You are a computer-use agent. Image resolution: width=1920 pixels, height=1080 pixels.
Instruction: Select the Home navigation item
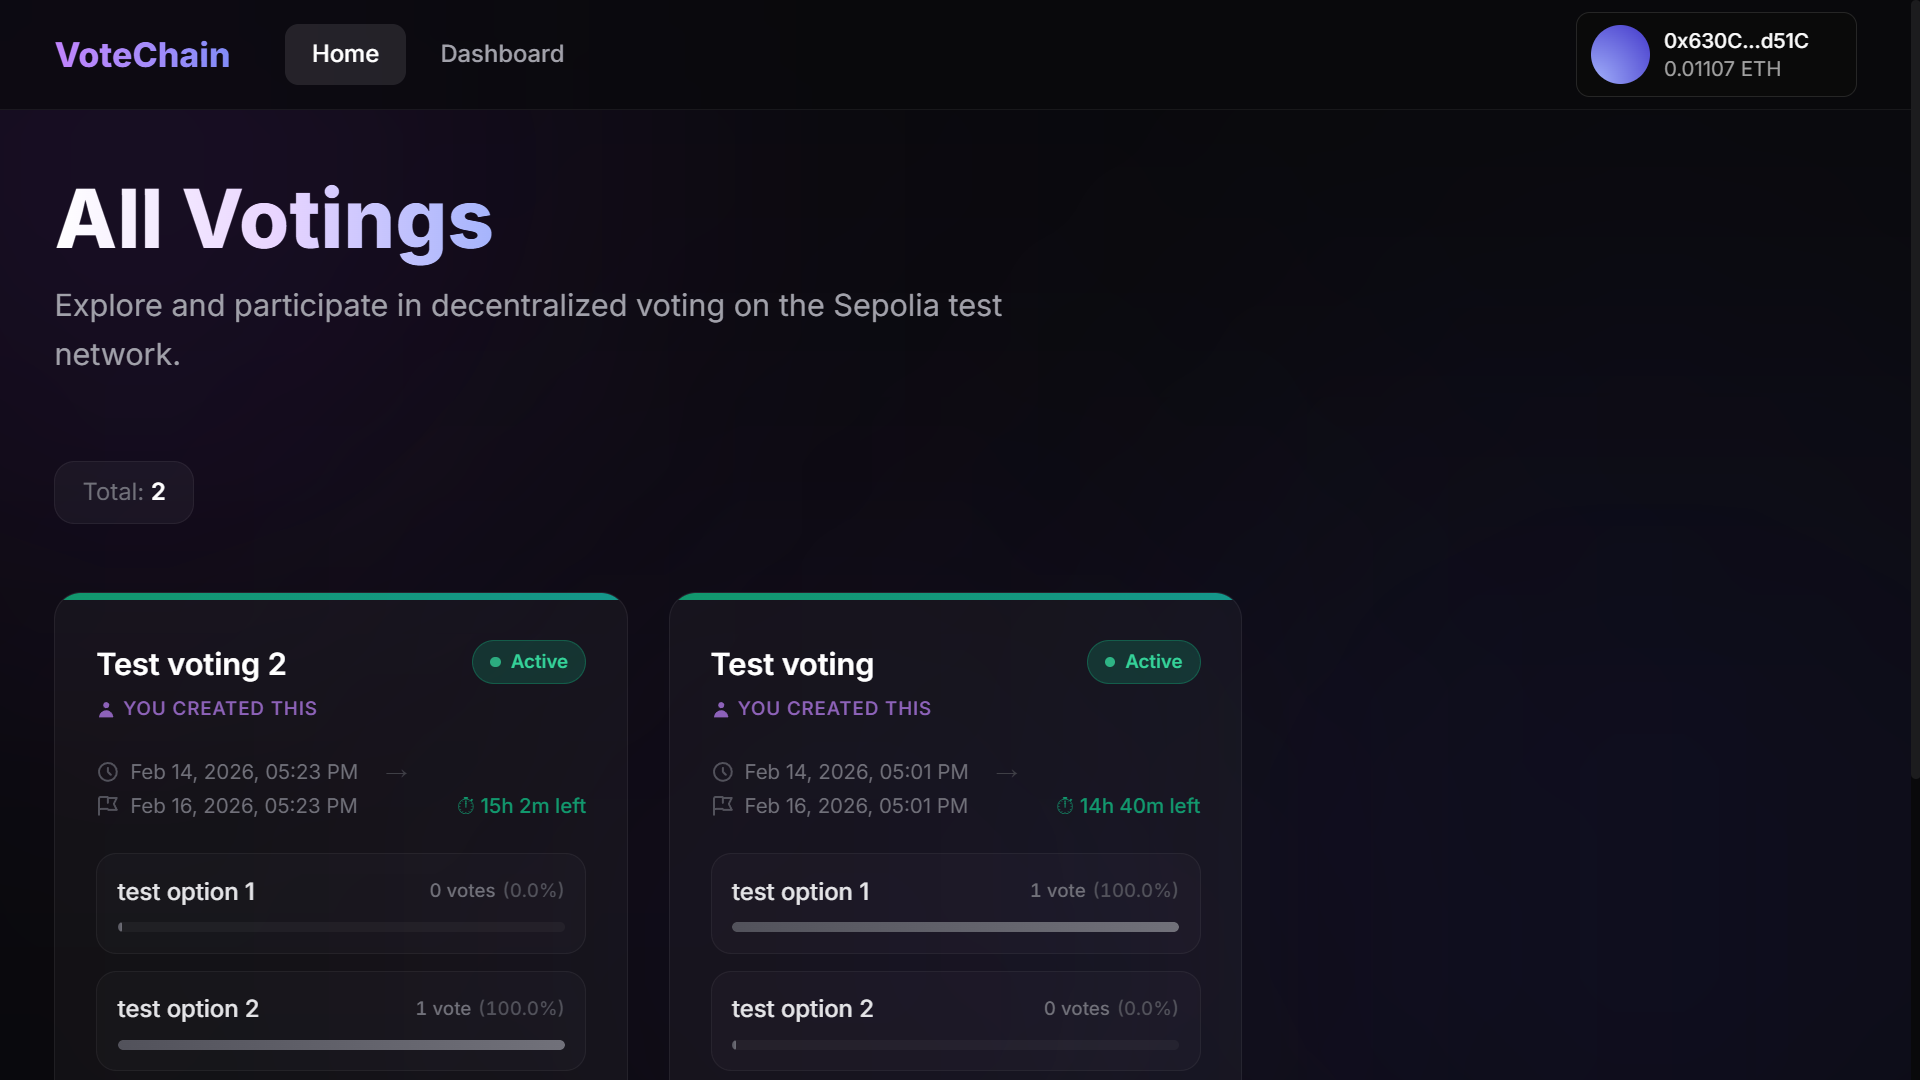(x=344, y=54)
